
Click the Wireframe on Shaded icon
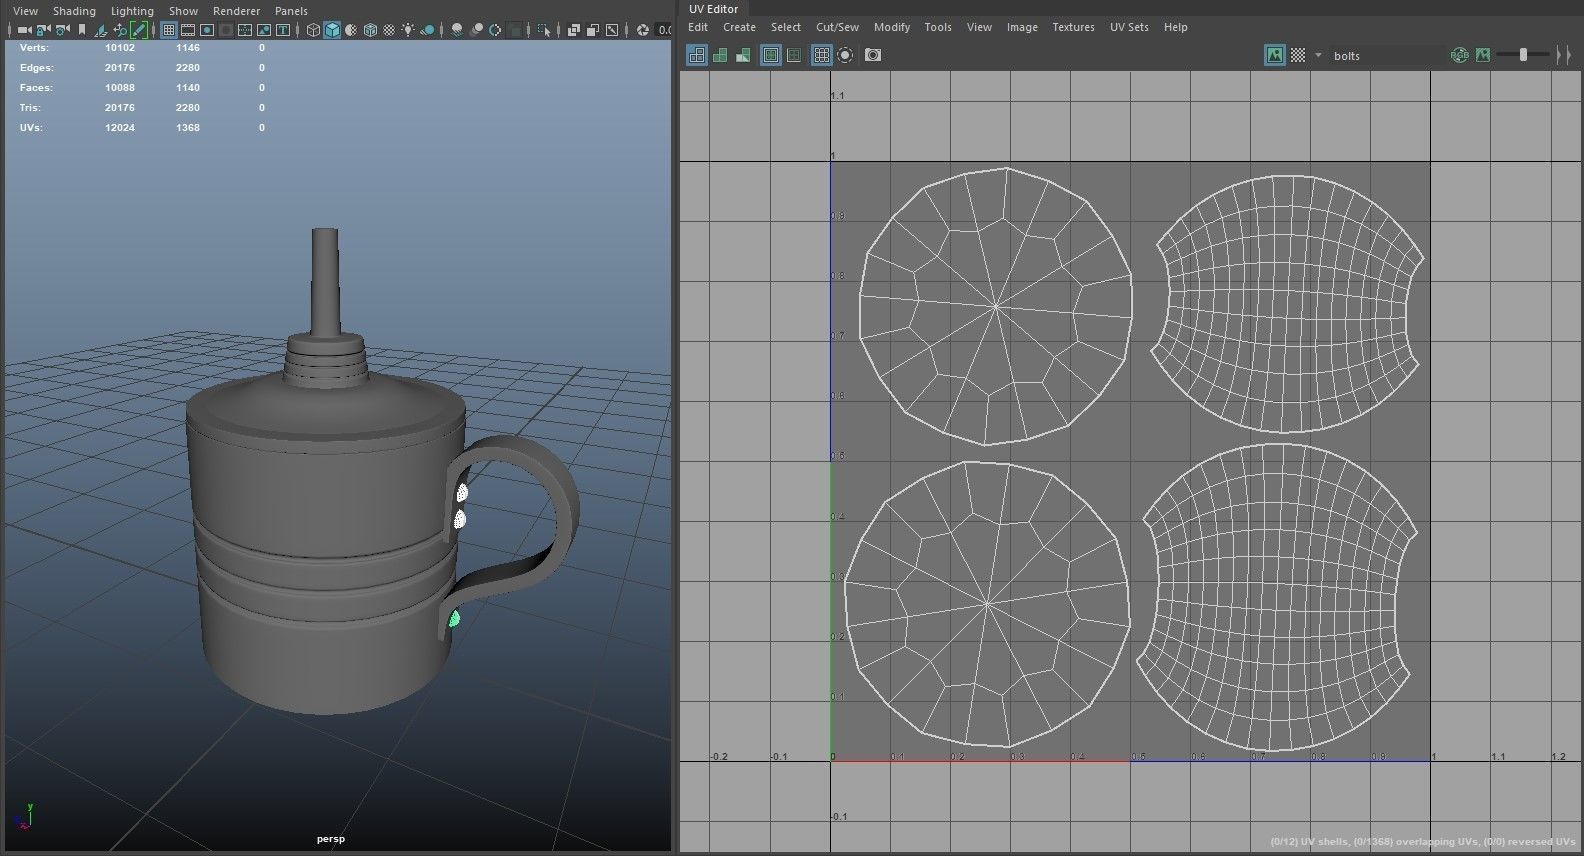370,30
